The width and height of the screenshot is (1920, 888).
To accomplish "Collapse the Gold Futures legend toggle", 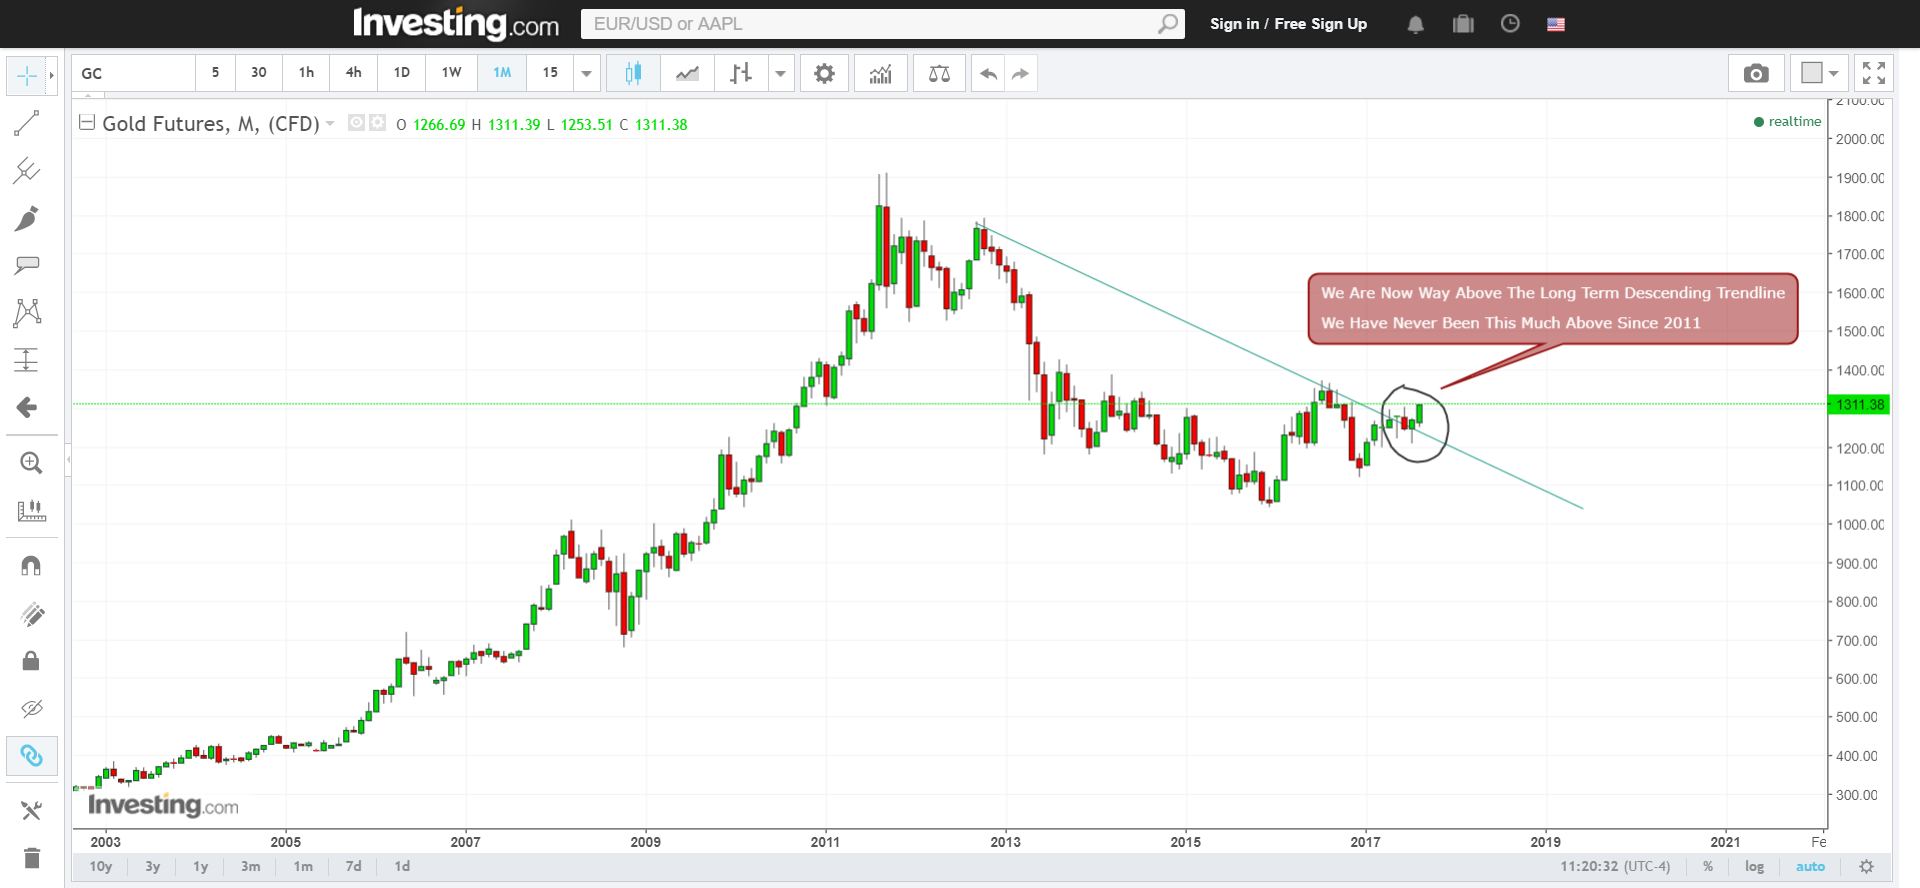I will (87, 123).
